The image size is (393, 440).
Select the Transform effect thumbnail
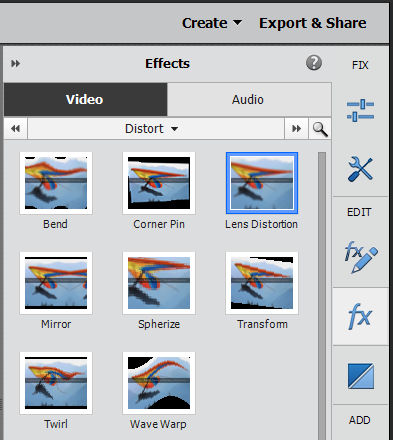coord(262,283)
